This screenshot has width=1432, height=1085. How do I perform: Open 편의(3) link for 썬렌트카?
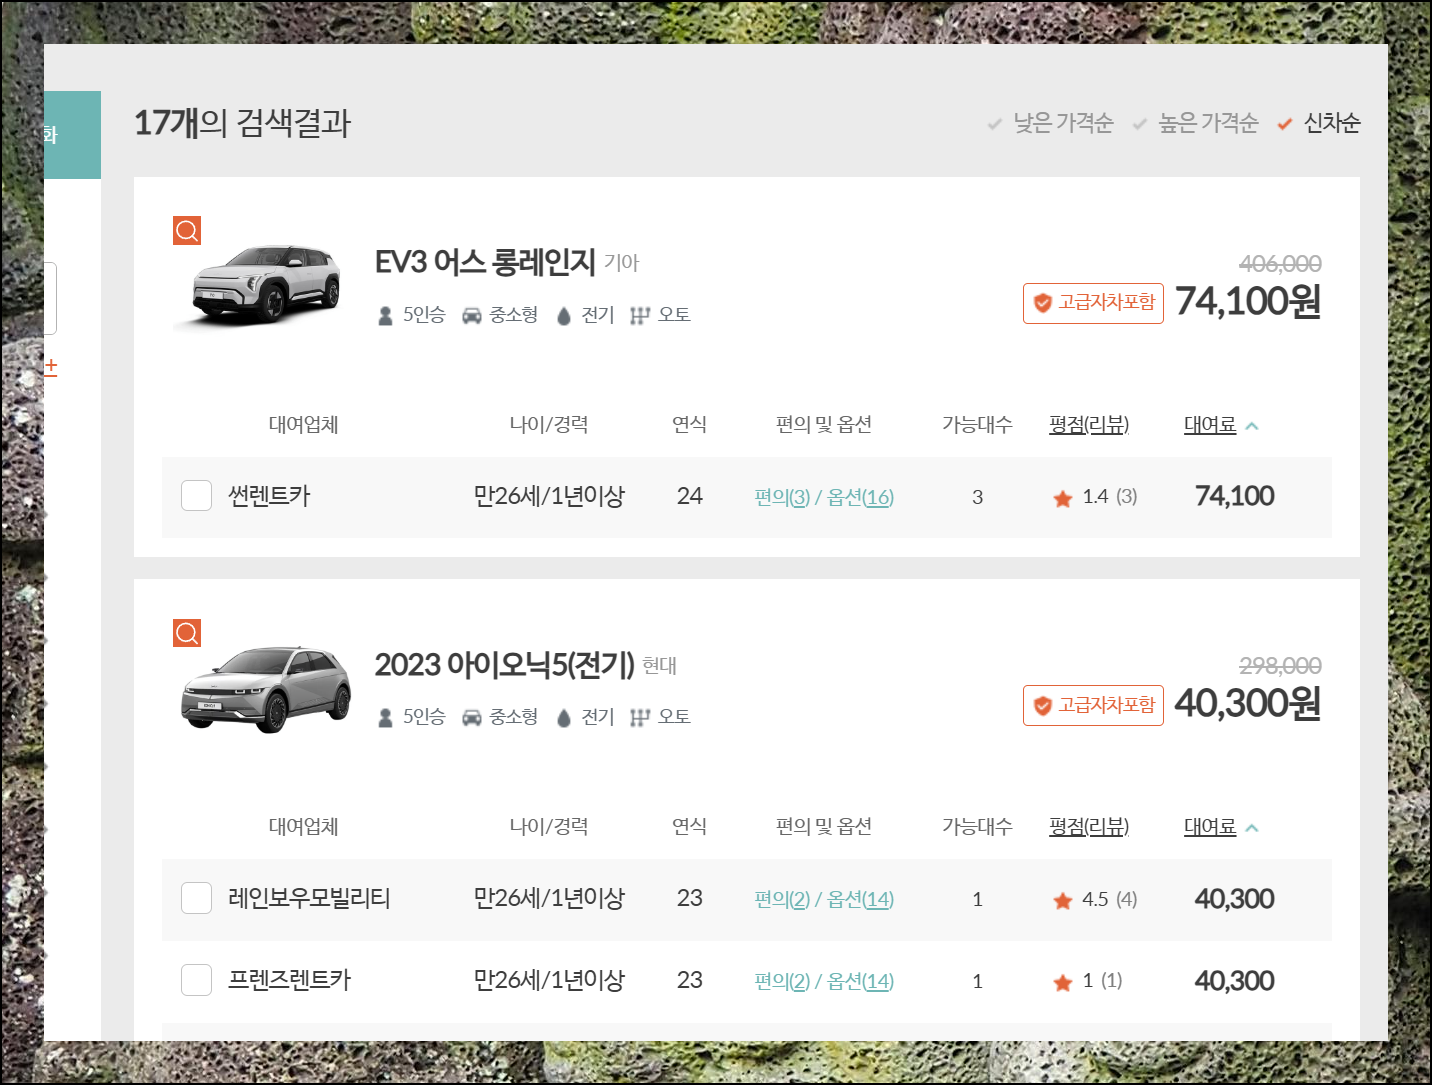pyautogui.click(x=782, y=497)
